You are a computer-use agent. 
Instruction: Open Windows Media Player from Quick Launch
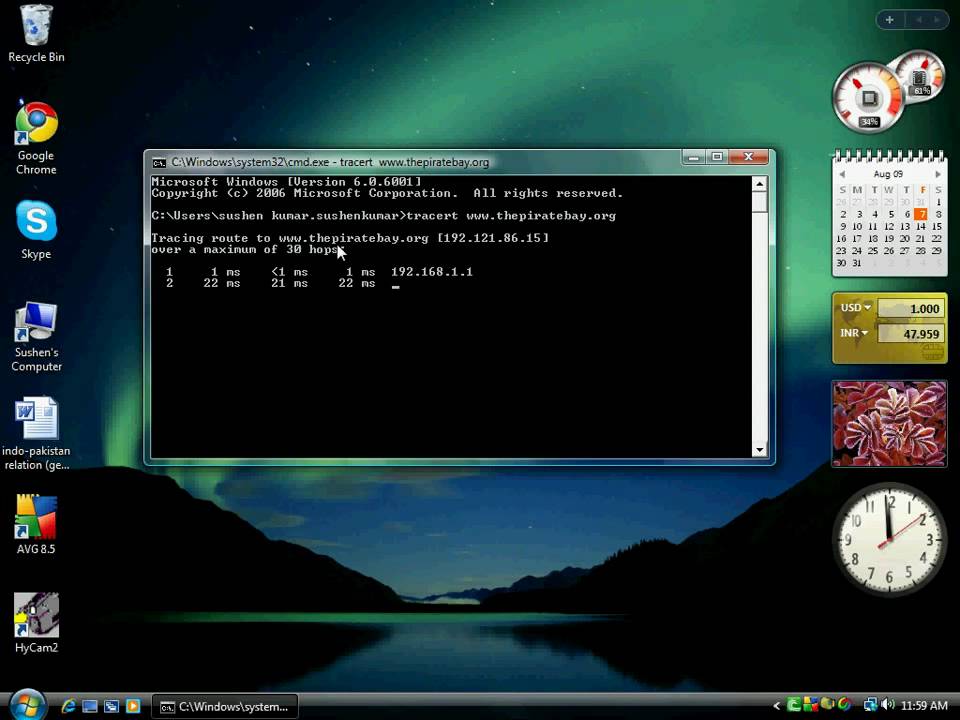[x=133, y=706]
